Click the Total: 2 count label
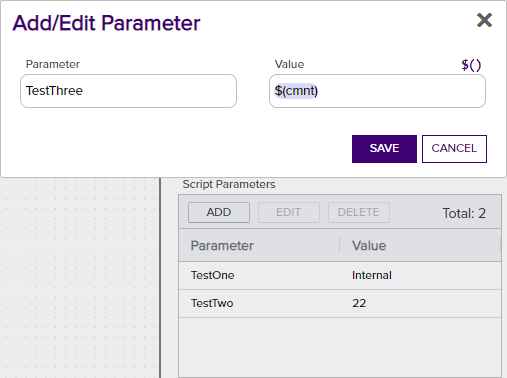This screenshot has width=507, height=378. pos(464,213)
